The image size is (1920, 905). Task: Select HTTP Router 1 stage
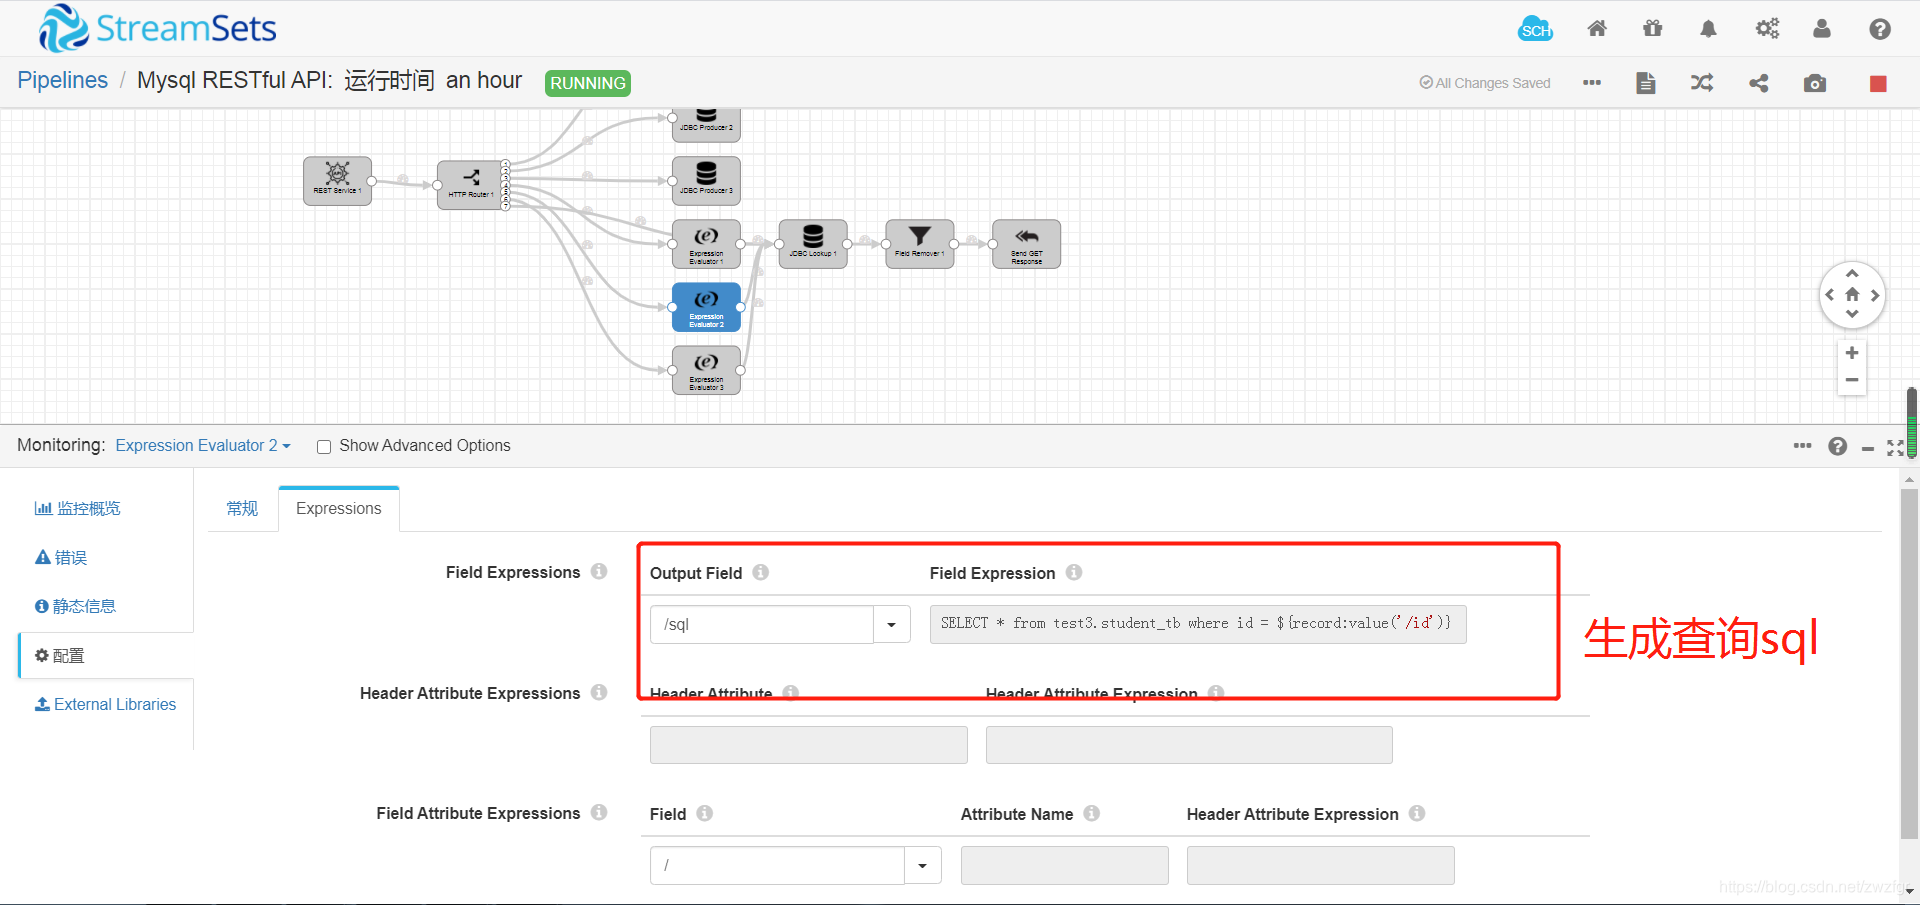pyautogui.click(x=471, y=185)
